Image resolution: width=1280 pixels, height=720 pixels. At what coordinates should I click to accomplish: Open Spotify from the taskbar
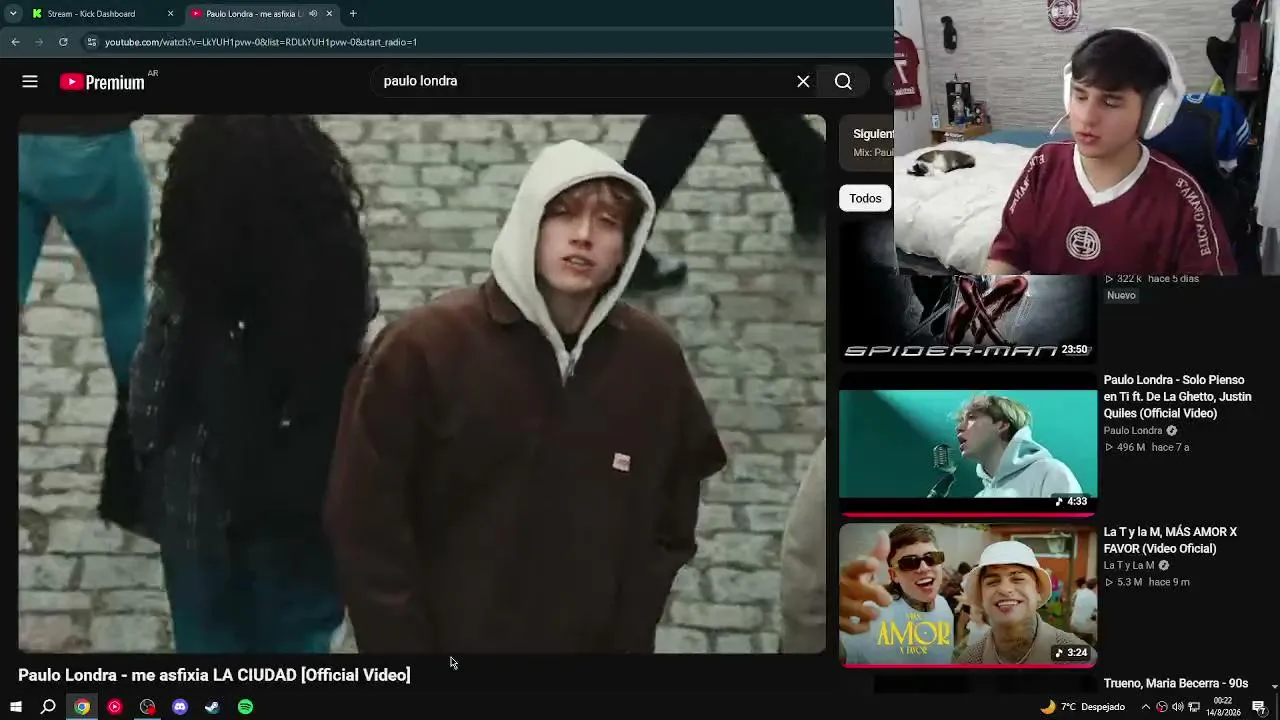[245, 707]
